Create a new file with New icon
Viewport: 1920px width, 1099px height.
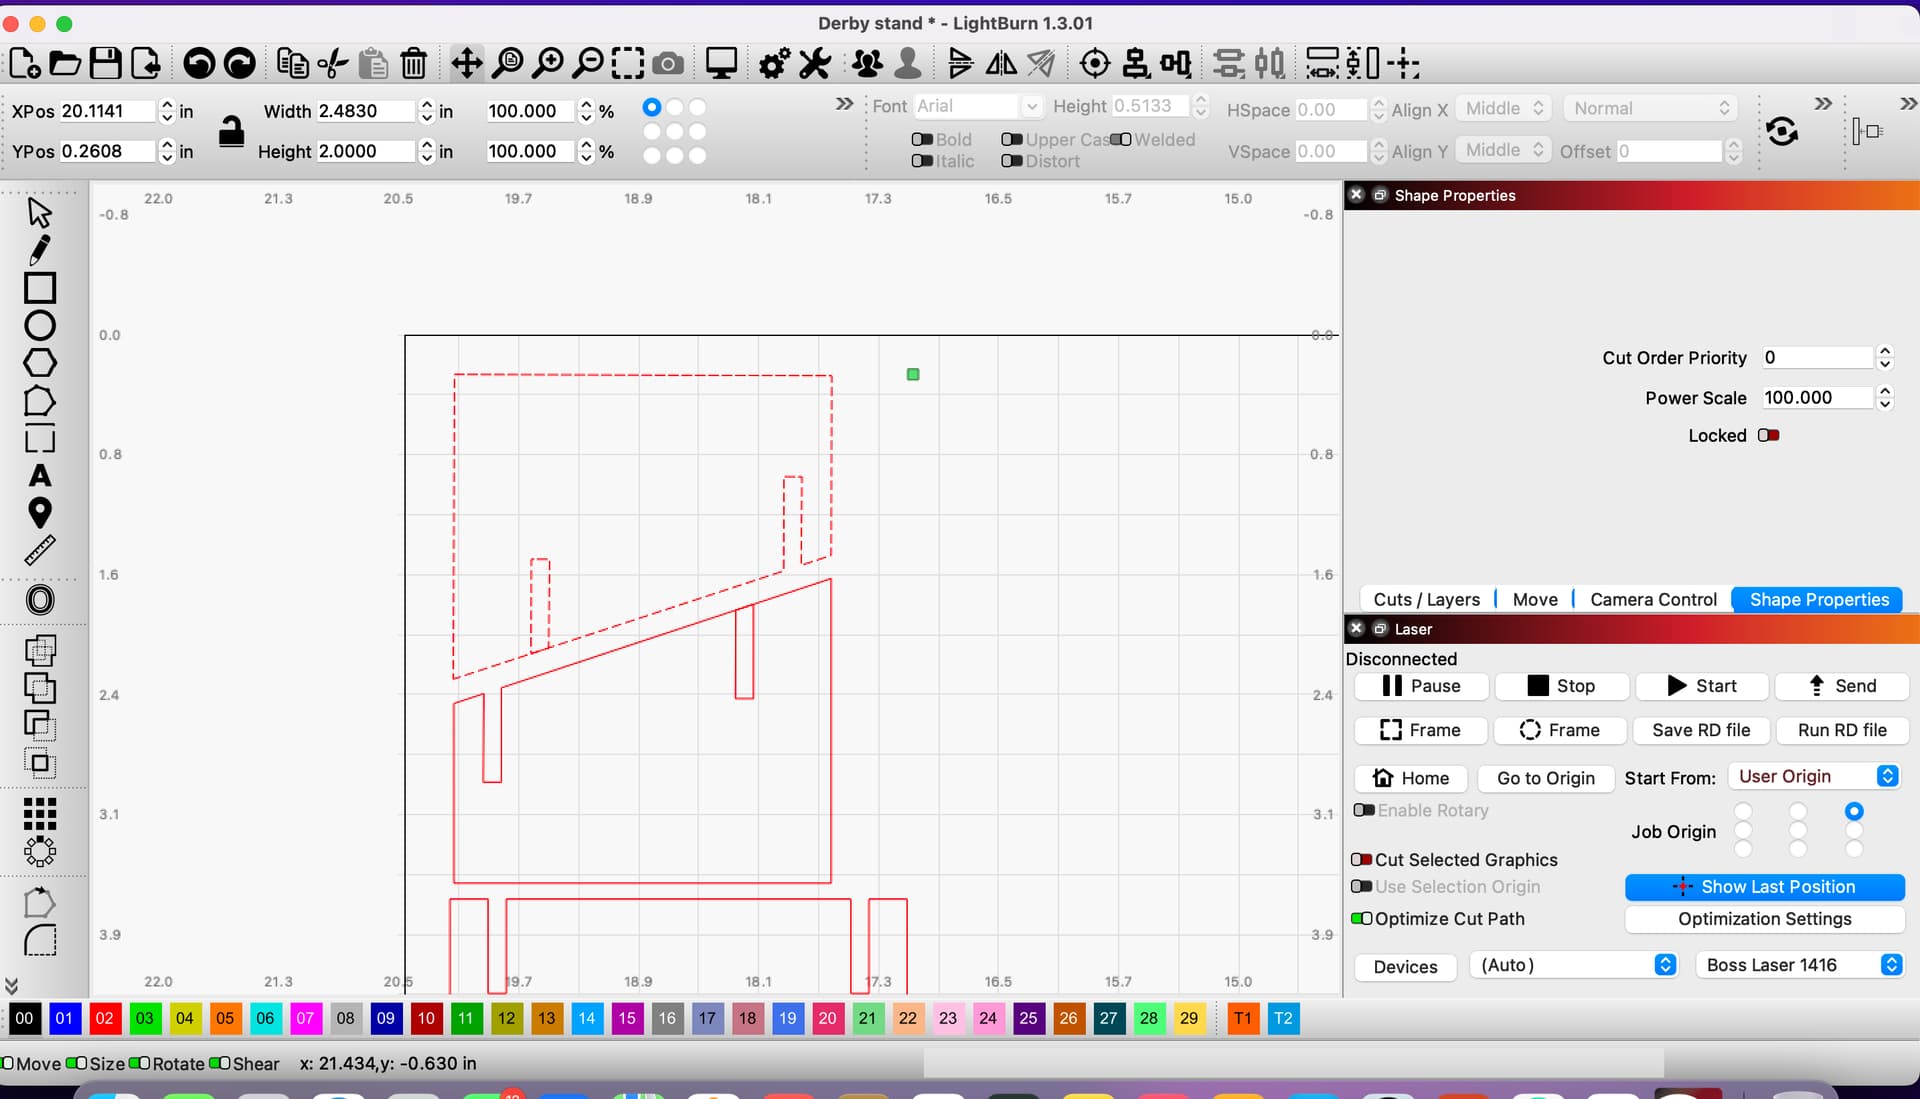coord(25,64)
